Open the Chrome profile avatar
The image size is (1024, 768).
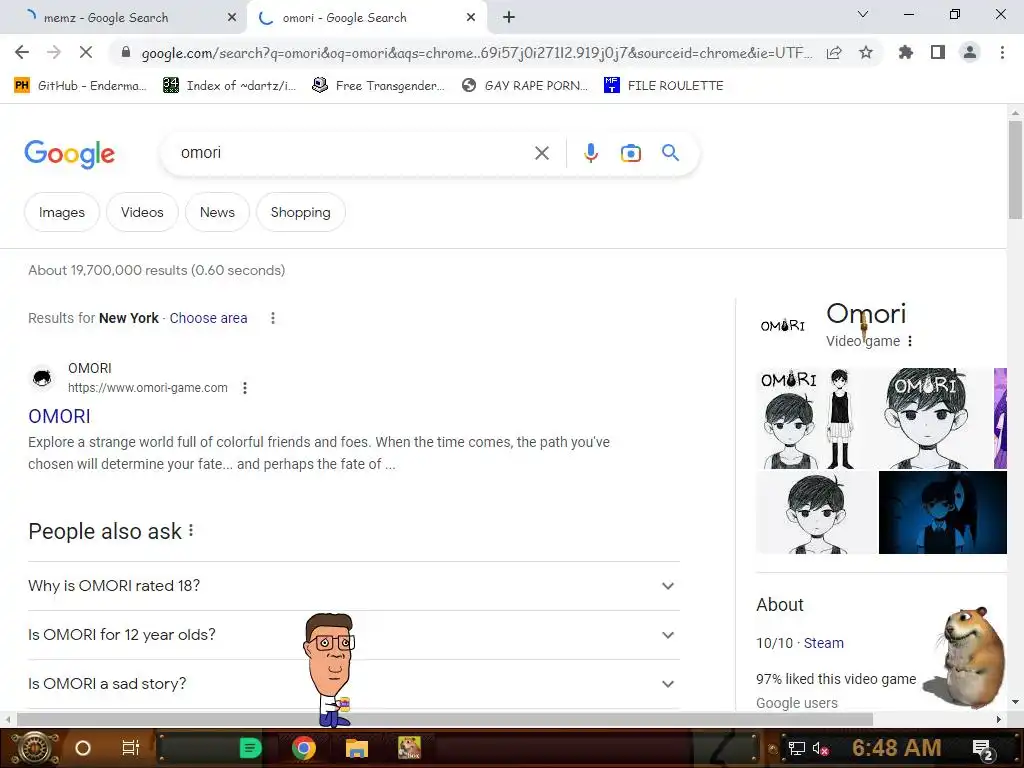[970, 52]
